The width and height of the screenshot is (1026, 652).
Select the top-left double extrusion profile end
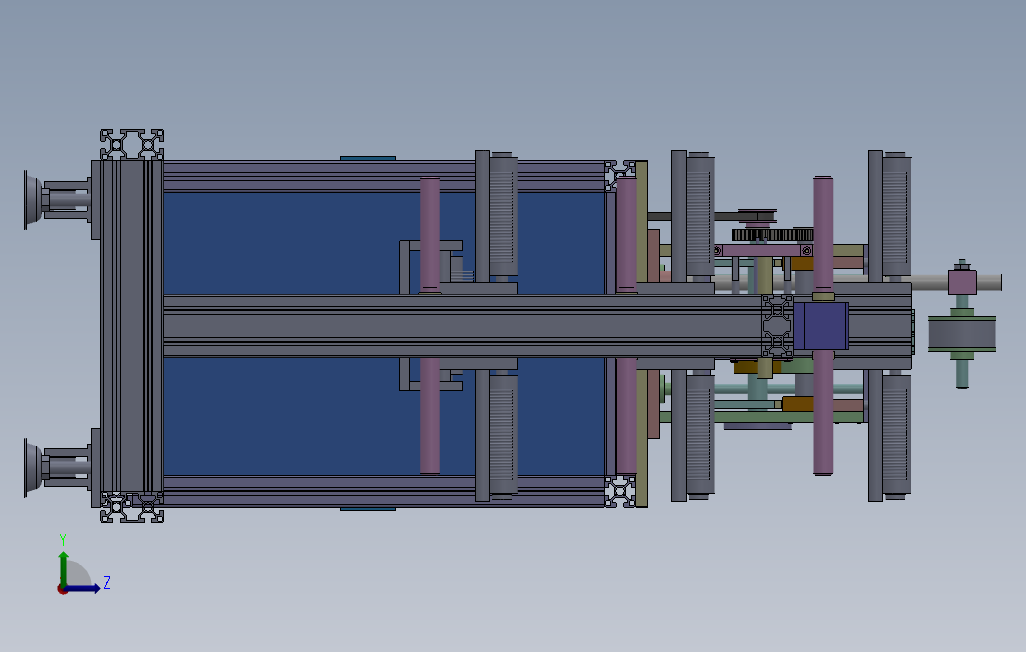click(132, 144)
